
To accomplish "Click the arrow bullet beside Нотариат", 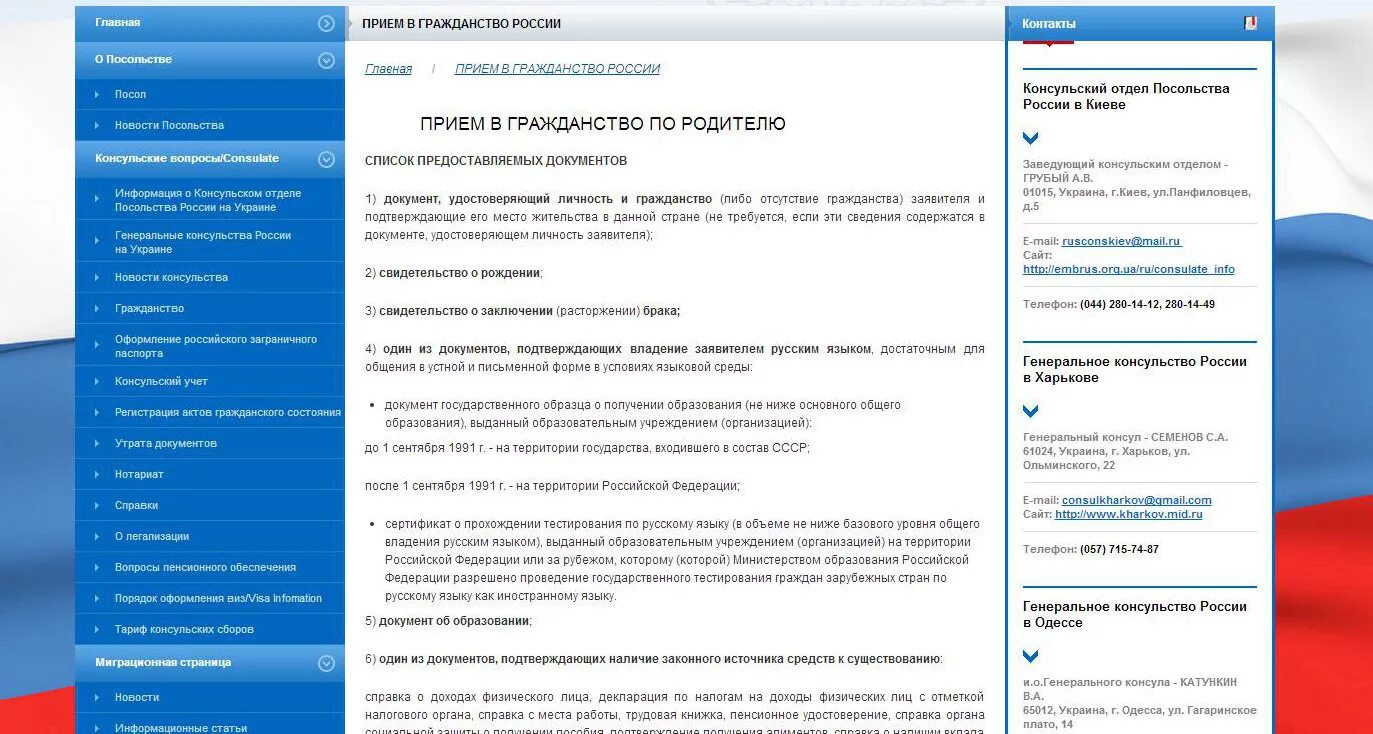I will coord(97,474).
